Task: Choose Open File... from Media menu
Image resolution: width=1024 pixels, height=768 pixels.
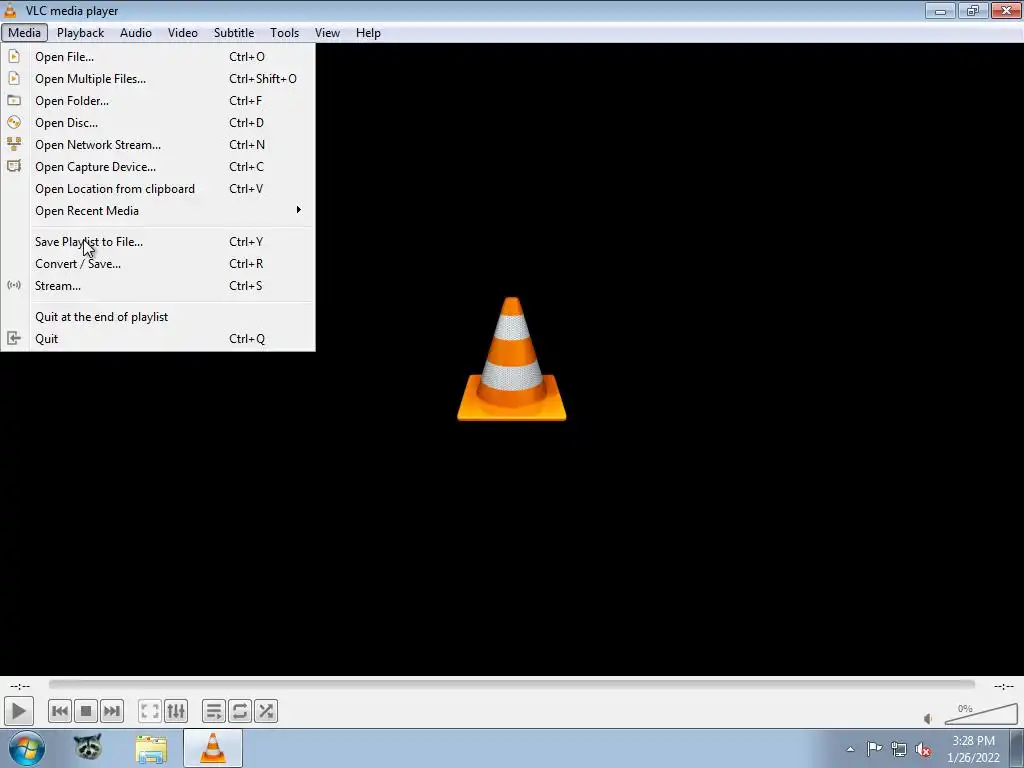Action: click(158, 57)
